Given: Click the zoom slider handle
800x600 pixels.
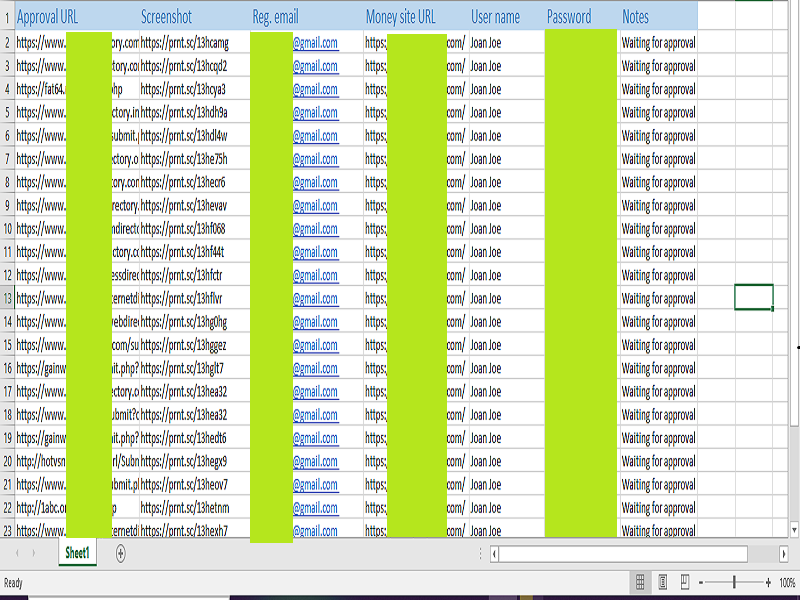Looking at the screenshot, I should click(735, 580).
